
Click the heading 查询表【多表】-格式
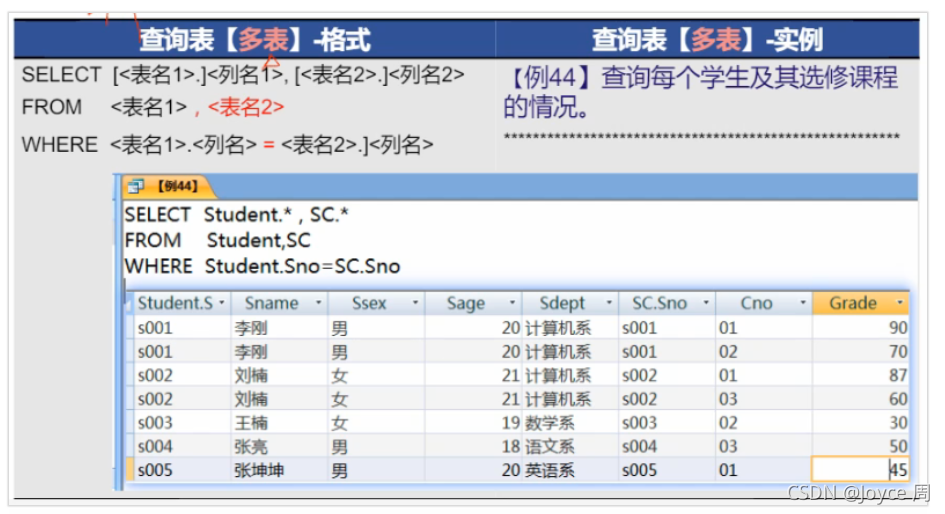pyautogui.click(x=255, y=40)
